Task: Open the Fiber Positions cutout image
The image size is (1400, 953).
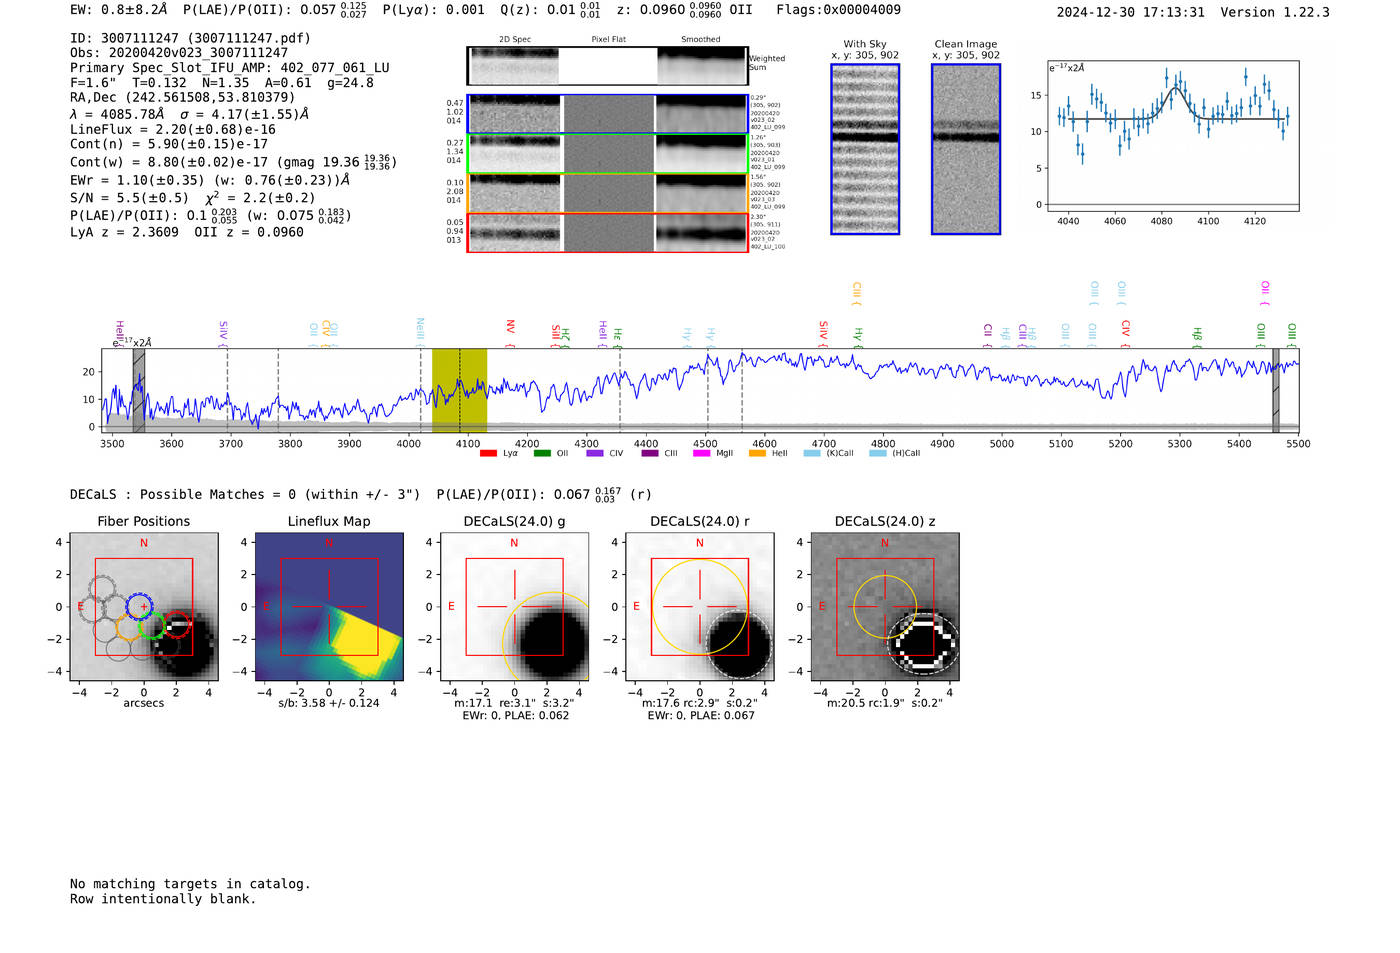Action: 144,607
